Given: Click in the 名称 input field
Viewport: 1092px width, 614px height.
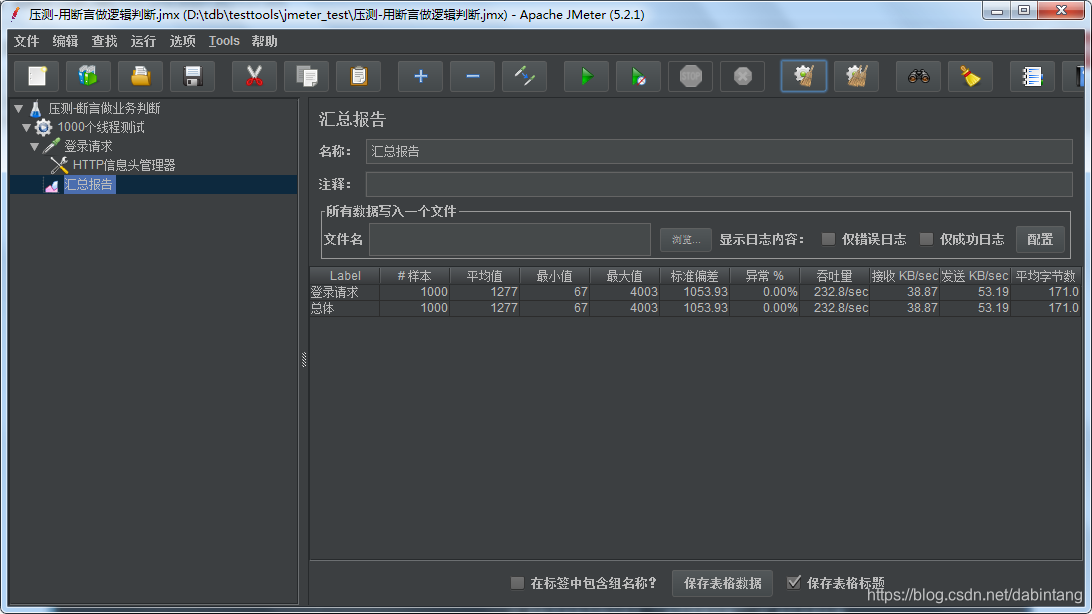Looking at the screenshot, I should tap(719, 151).
